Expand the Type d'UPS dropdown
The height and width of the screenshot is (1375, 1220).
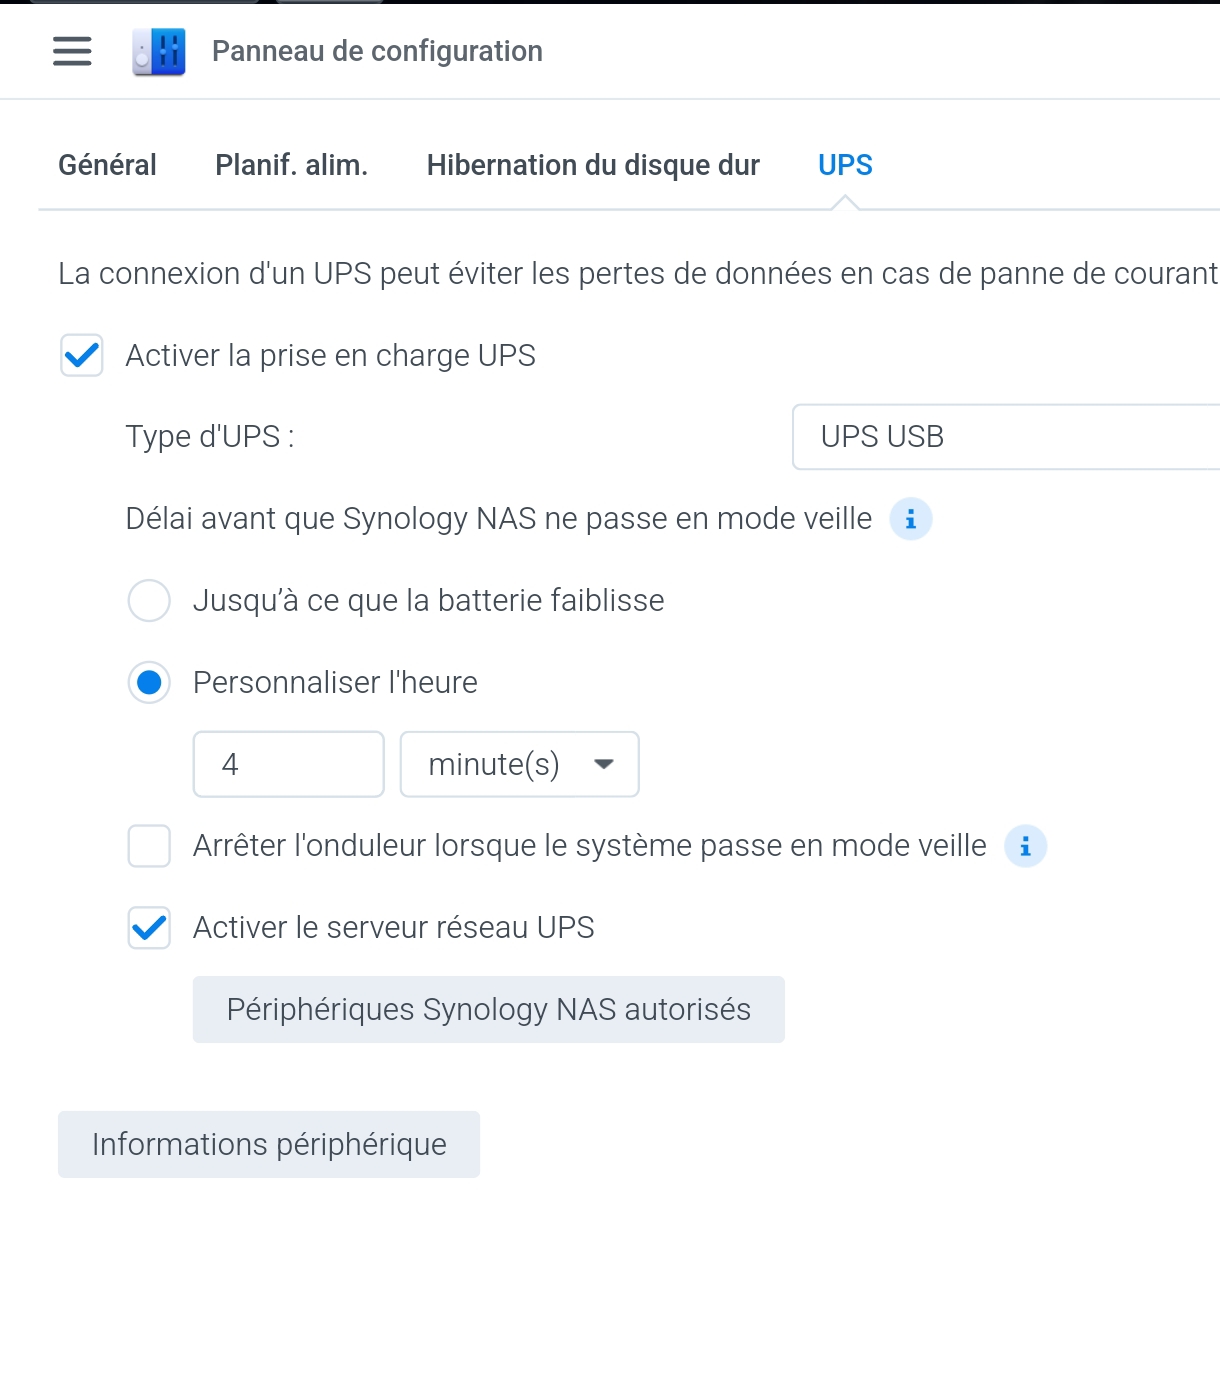point(1006,437)
